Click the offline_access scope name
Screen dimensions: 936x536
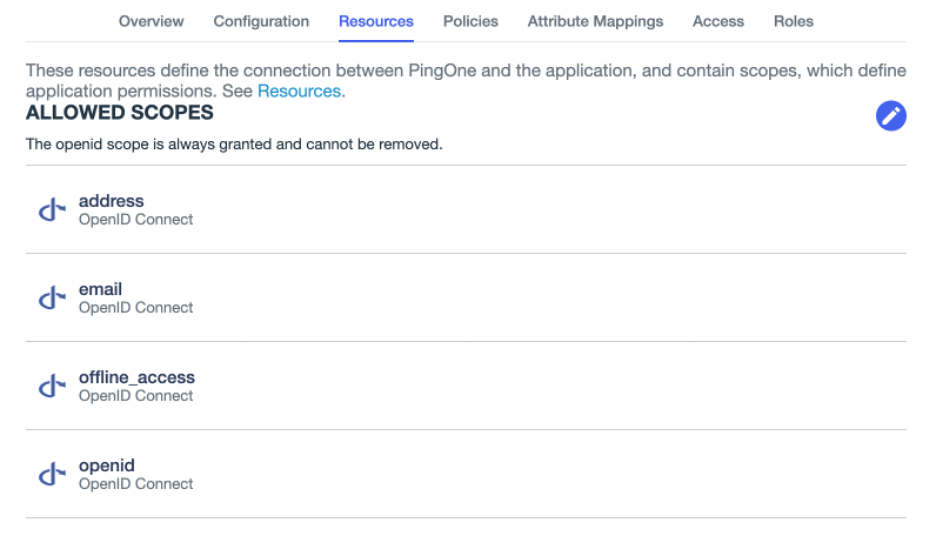(136, 377)
